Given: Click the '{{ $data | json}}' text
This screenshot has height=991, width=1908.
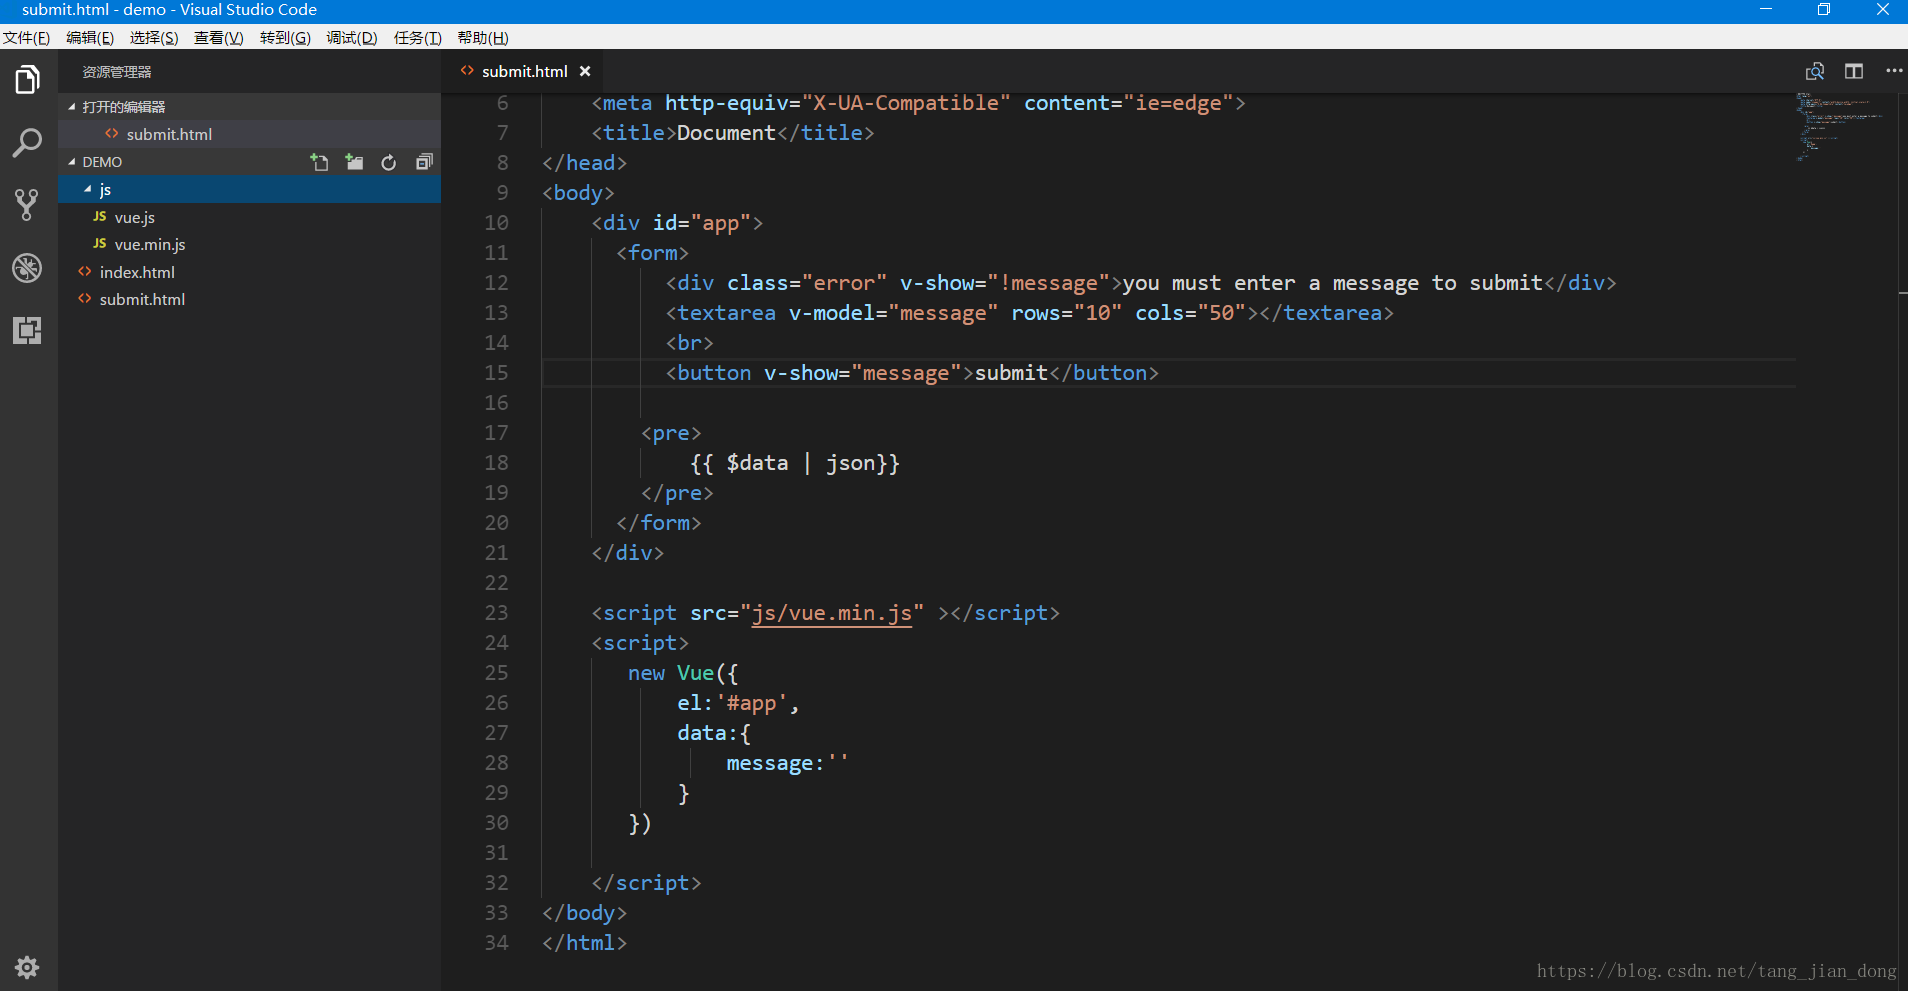Looking at the screenshot, I should (795, 463).
